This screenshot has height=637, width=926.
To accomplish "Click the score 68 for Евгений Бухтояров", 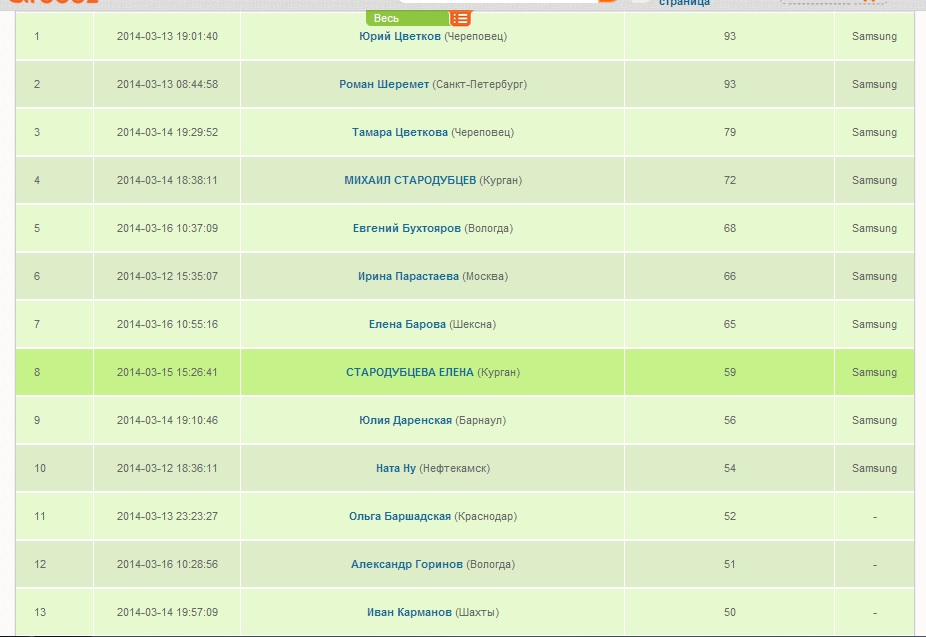I will click(730, 228).
